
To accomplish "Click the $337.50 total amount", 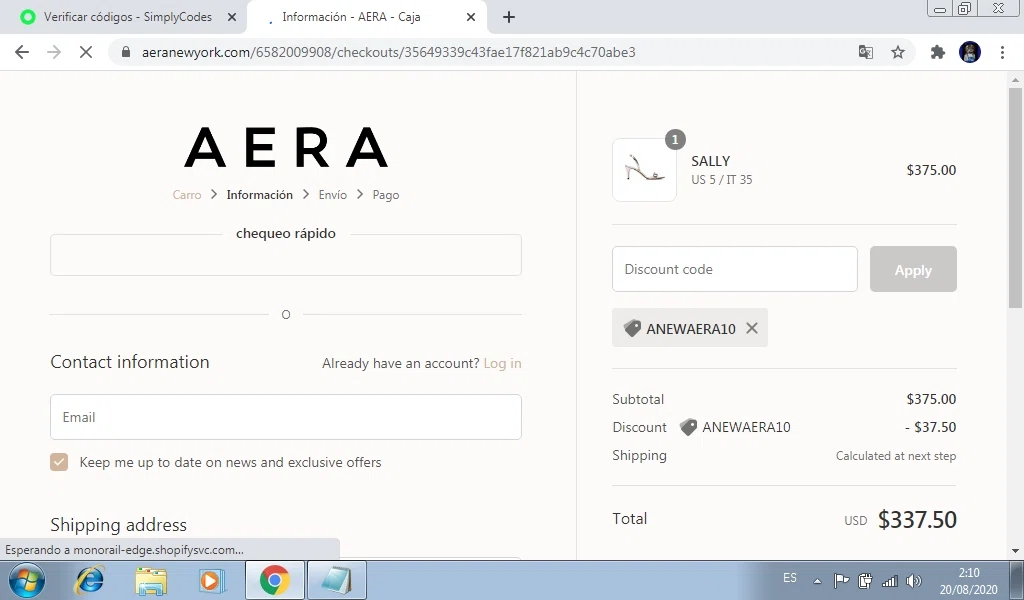I will click(917, 520).
